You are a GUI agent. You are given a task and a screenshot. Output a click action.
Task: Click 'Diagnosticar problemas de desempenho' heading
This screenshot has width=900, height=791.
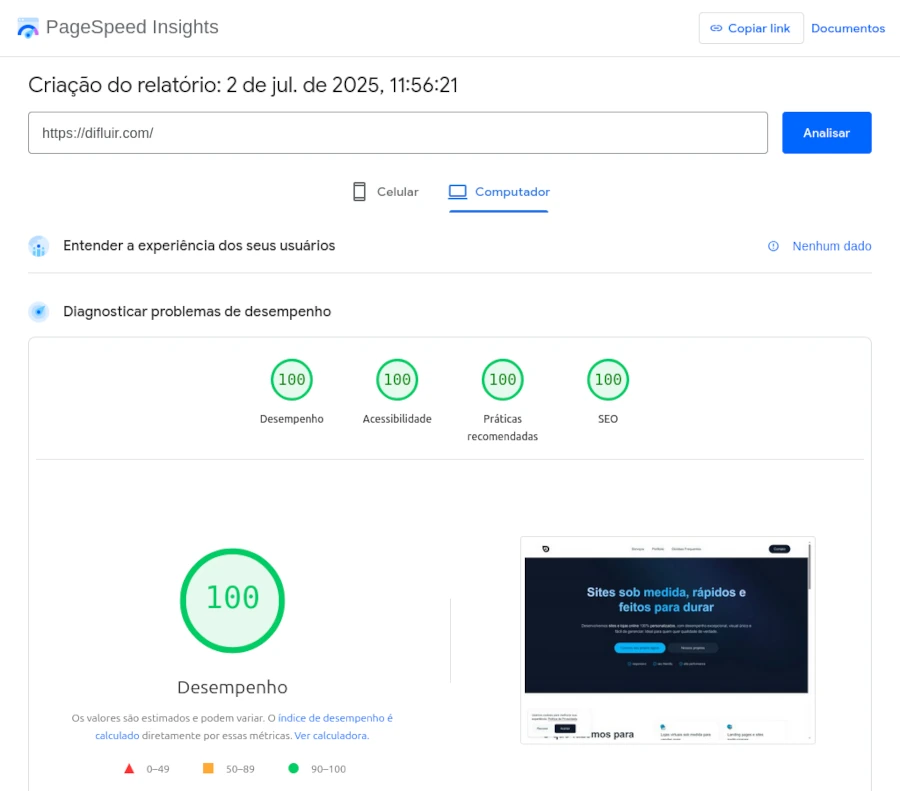tap(197, 311)
